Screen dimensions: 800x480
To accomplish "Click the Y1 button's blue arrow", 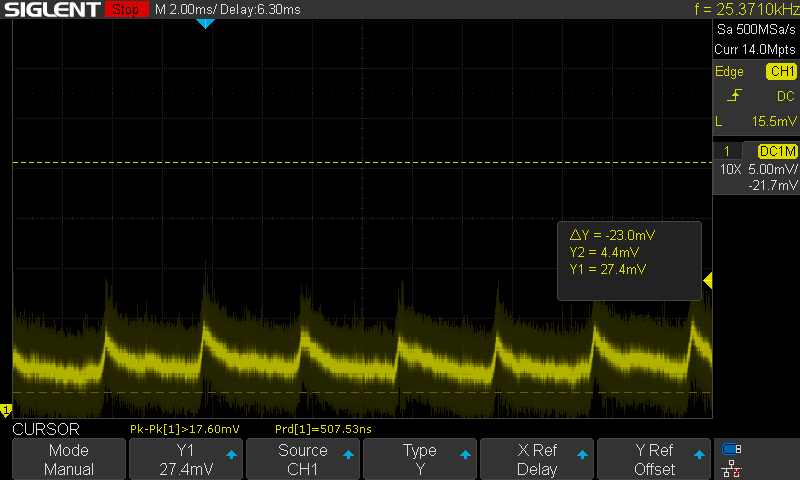I will tap(231, 454).
